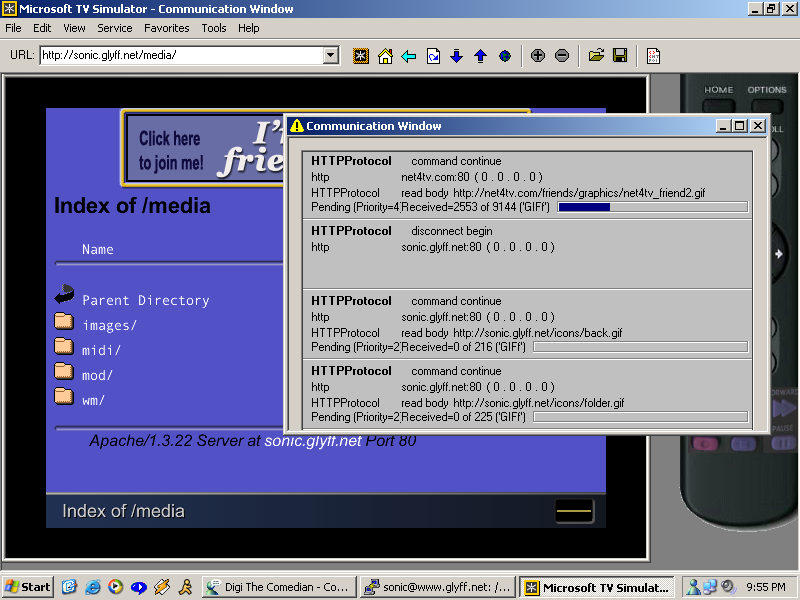Open the images/ directory link

[109, 325]
